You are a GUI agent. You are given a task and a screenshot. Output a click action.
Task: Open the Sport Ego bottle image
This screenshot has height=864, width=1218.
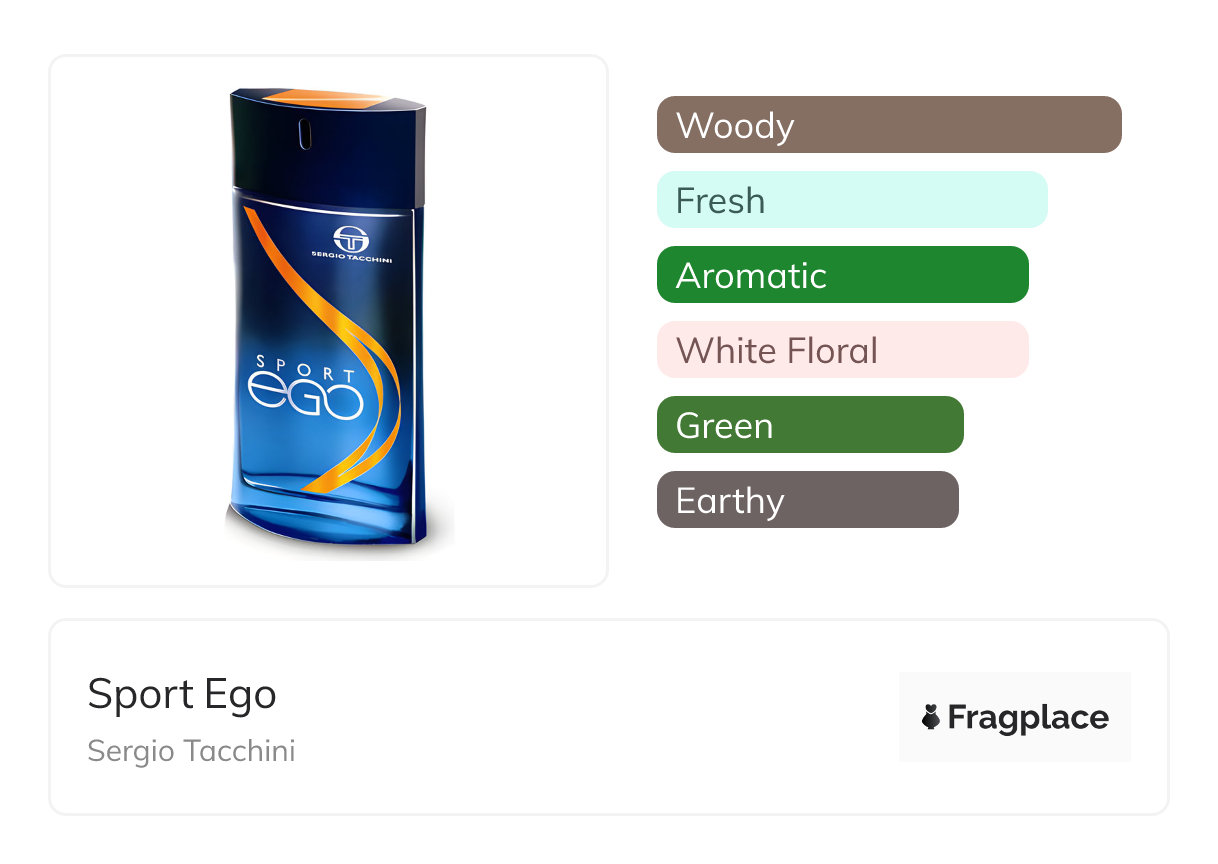pyautogui.click(x=329, y=320)
